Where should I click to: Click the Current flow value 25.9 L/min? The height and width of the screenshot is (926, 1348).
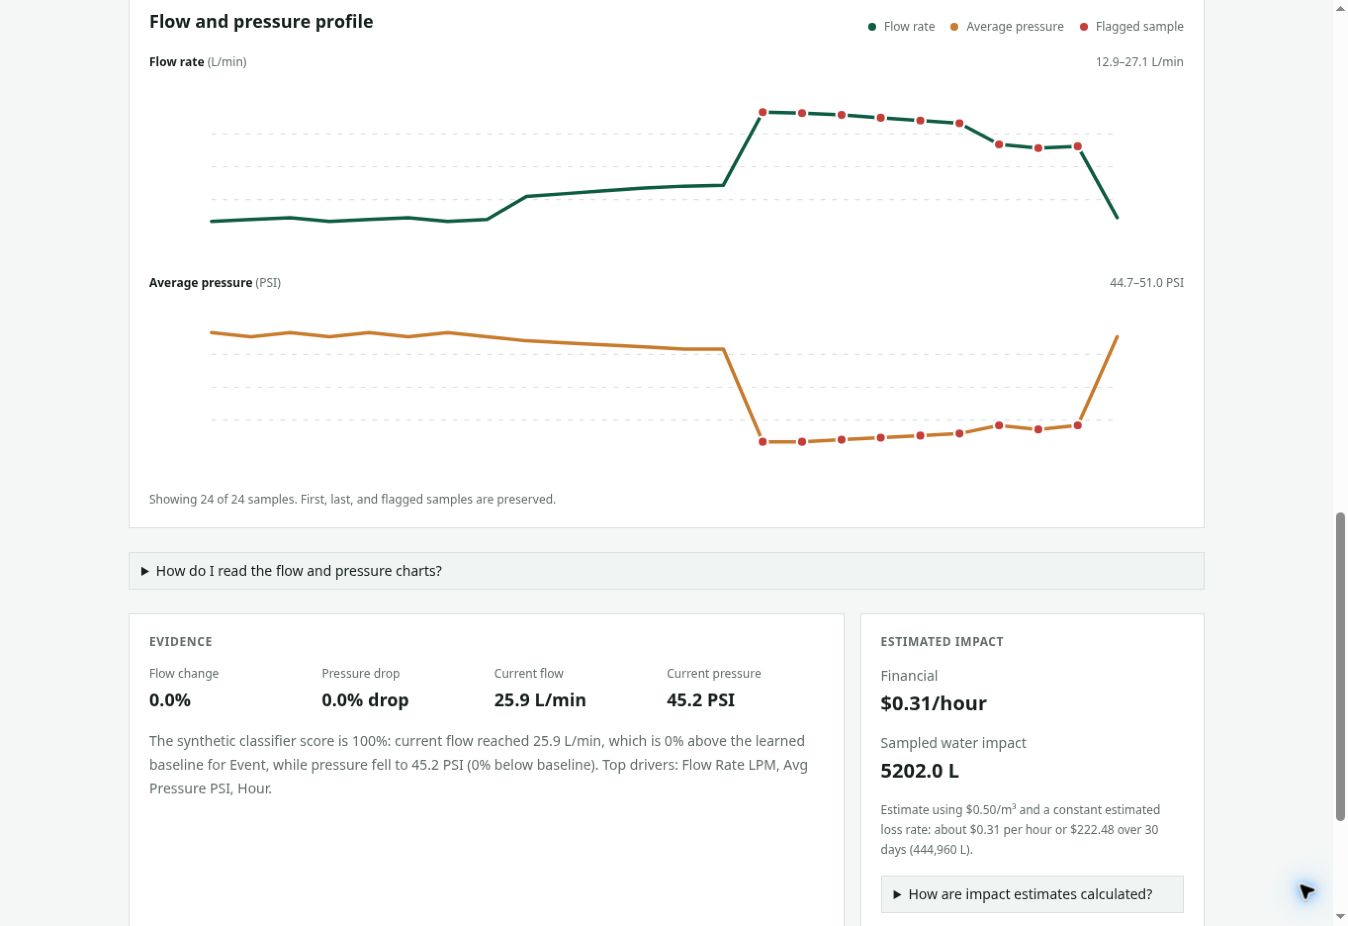tap(540, 700)
